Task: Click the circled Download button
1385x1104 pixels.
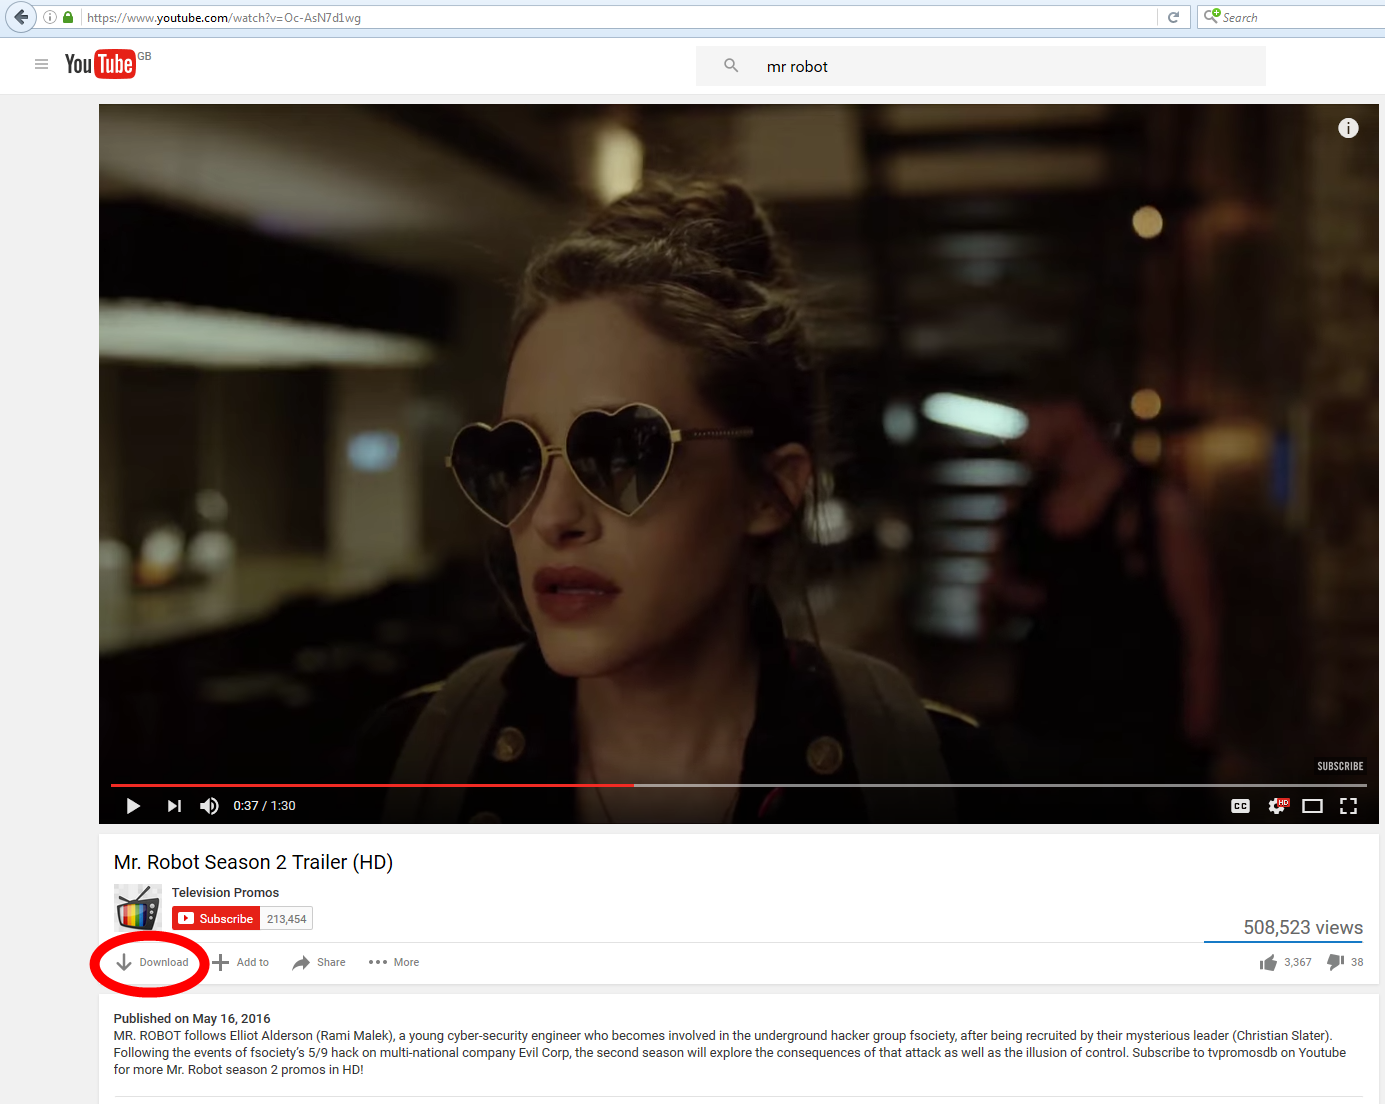Action: [150, 962]
